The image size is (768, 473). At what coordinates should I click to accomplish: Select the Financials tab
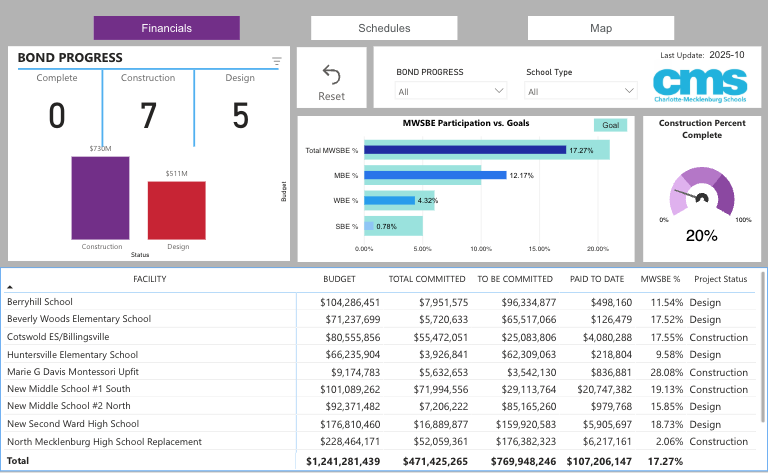[x=167, y=28]
